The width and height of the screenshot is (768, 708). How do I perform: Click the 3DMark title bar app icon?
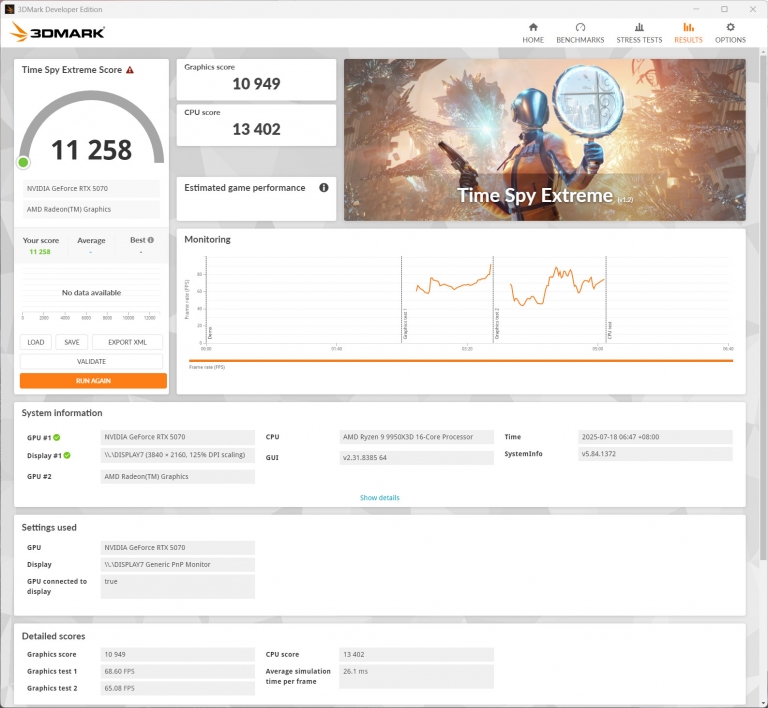tap(9, 9)
